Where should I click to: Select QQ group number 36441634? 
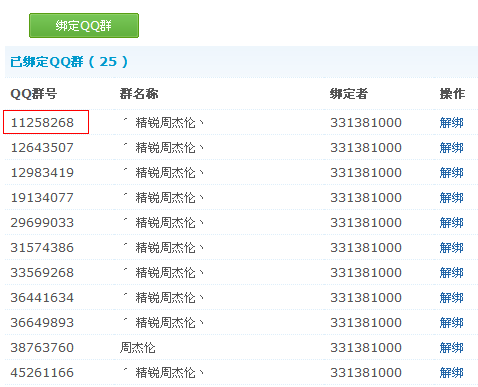click(42, 298)
